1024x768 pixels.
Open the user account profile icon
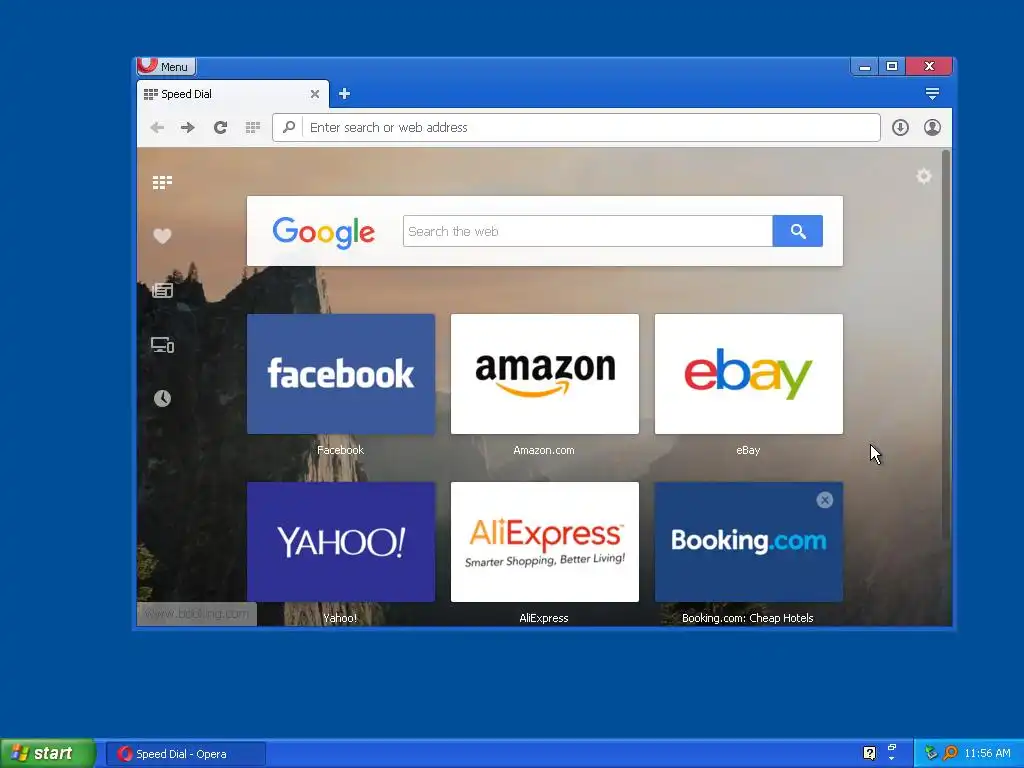pos(932,127)
